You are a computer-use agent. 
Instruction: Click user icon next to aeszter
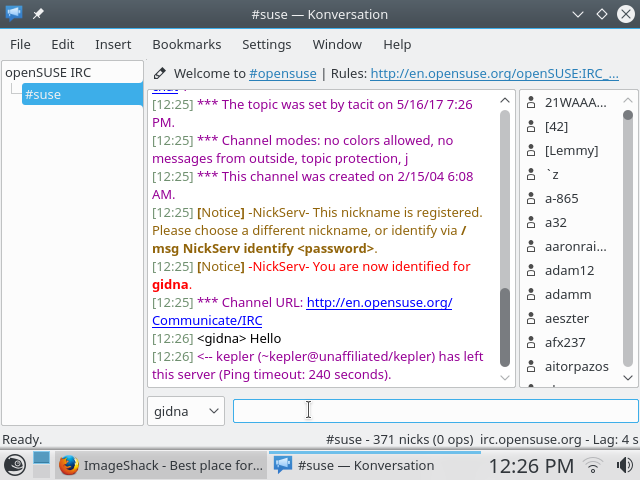coord(531,318)
